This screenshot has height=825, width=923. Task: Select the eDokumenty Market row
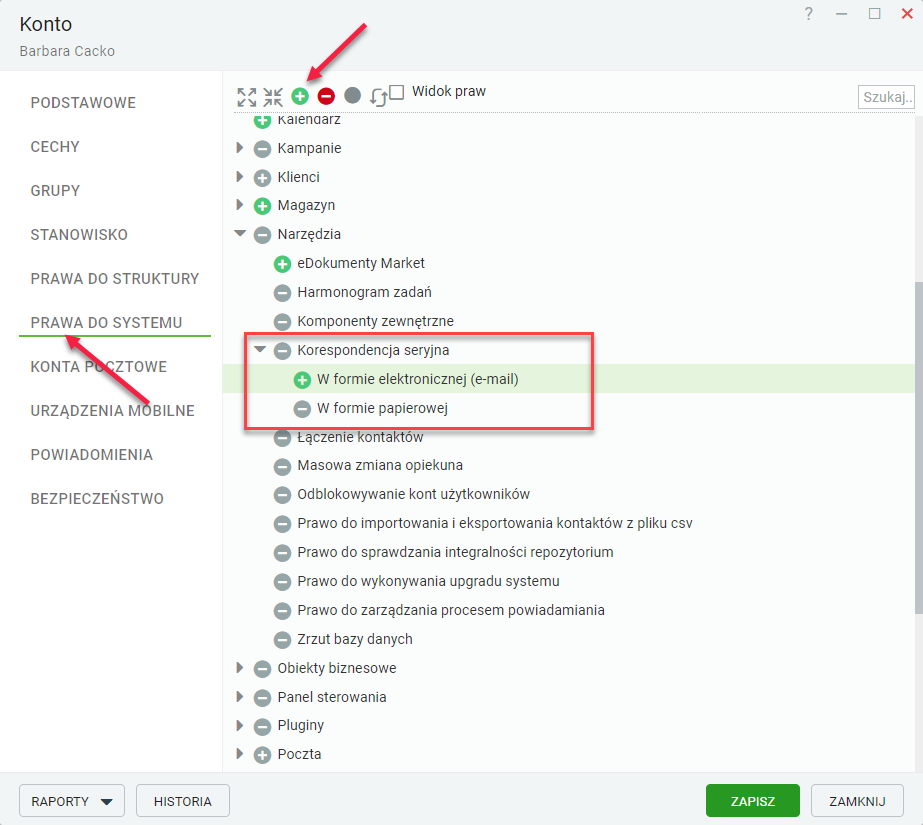click(x=361, y=264)
